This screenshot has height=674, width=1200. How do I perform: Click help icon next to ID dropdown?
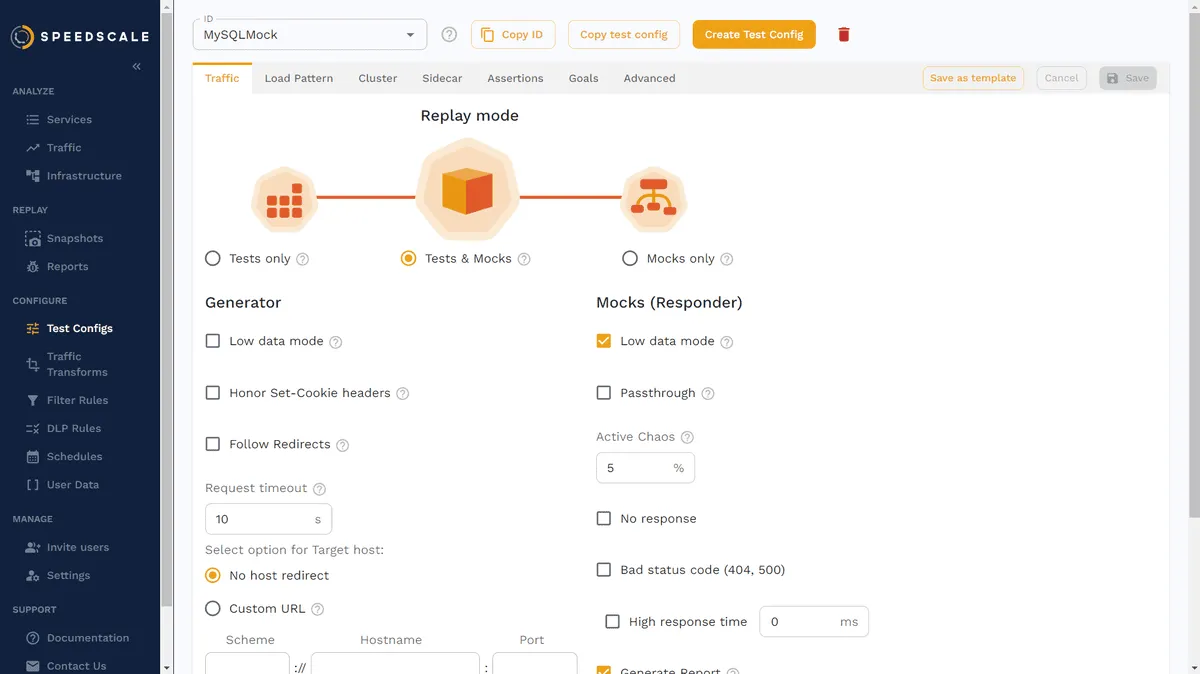(x=449, y=35)
